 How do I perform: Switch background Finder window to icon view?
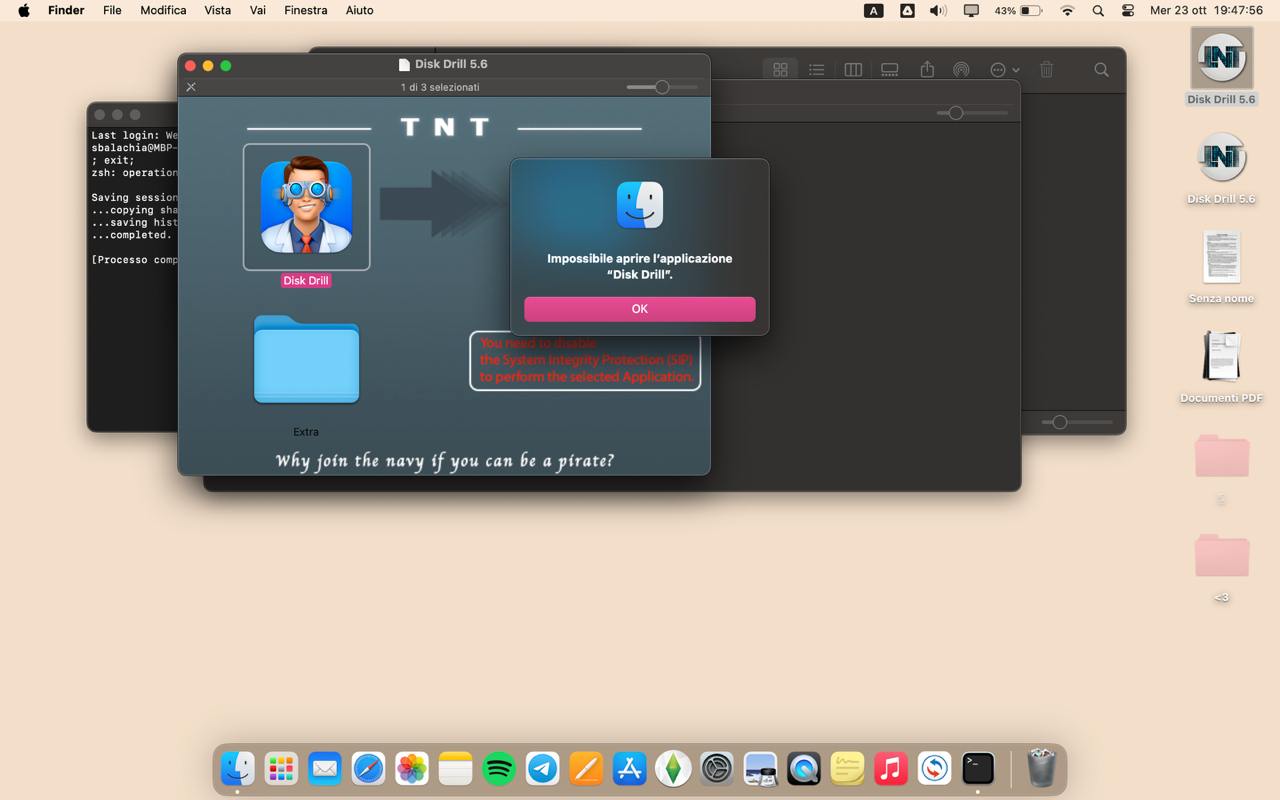tap(780, 70)
